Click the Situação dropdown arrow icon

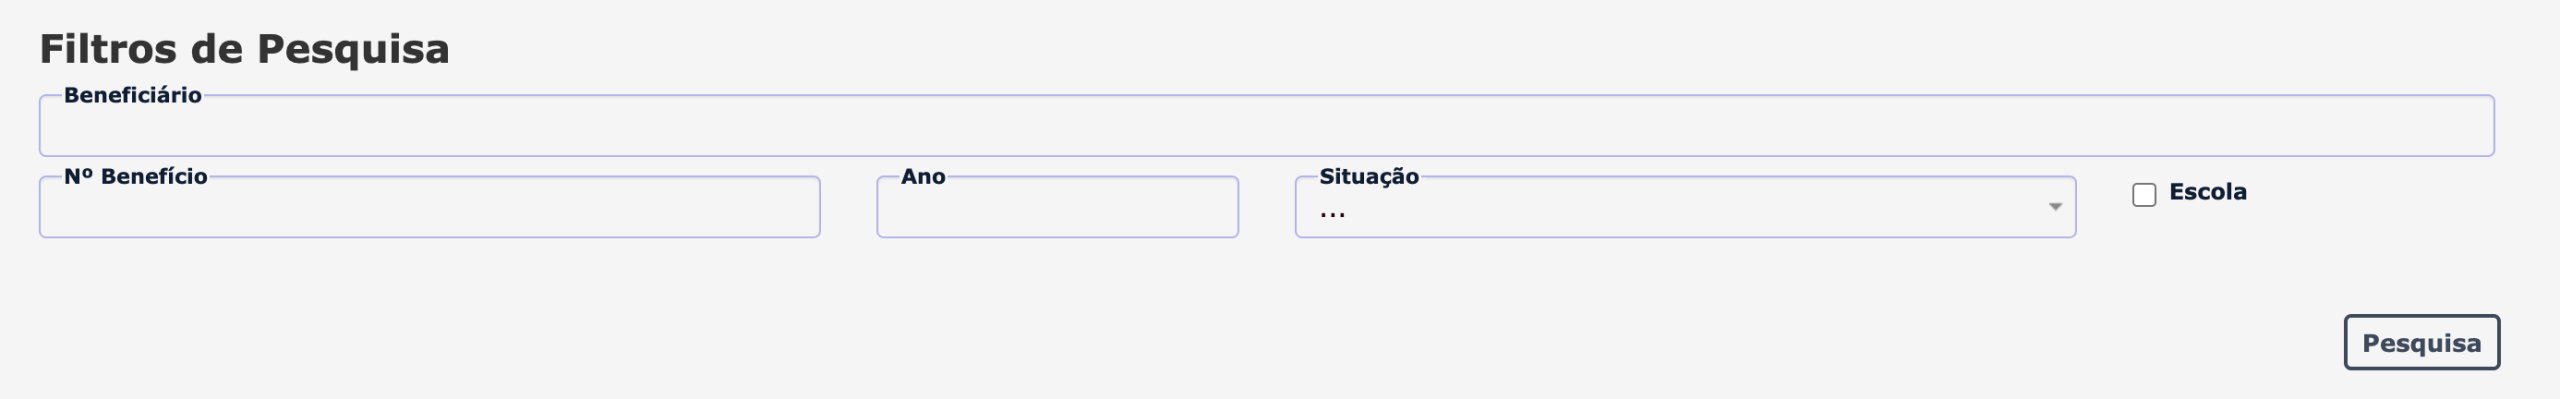pyautogui.click(x=2055, y=207)
